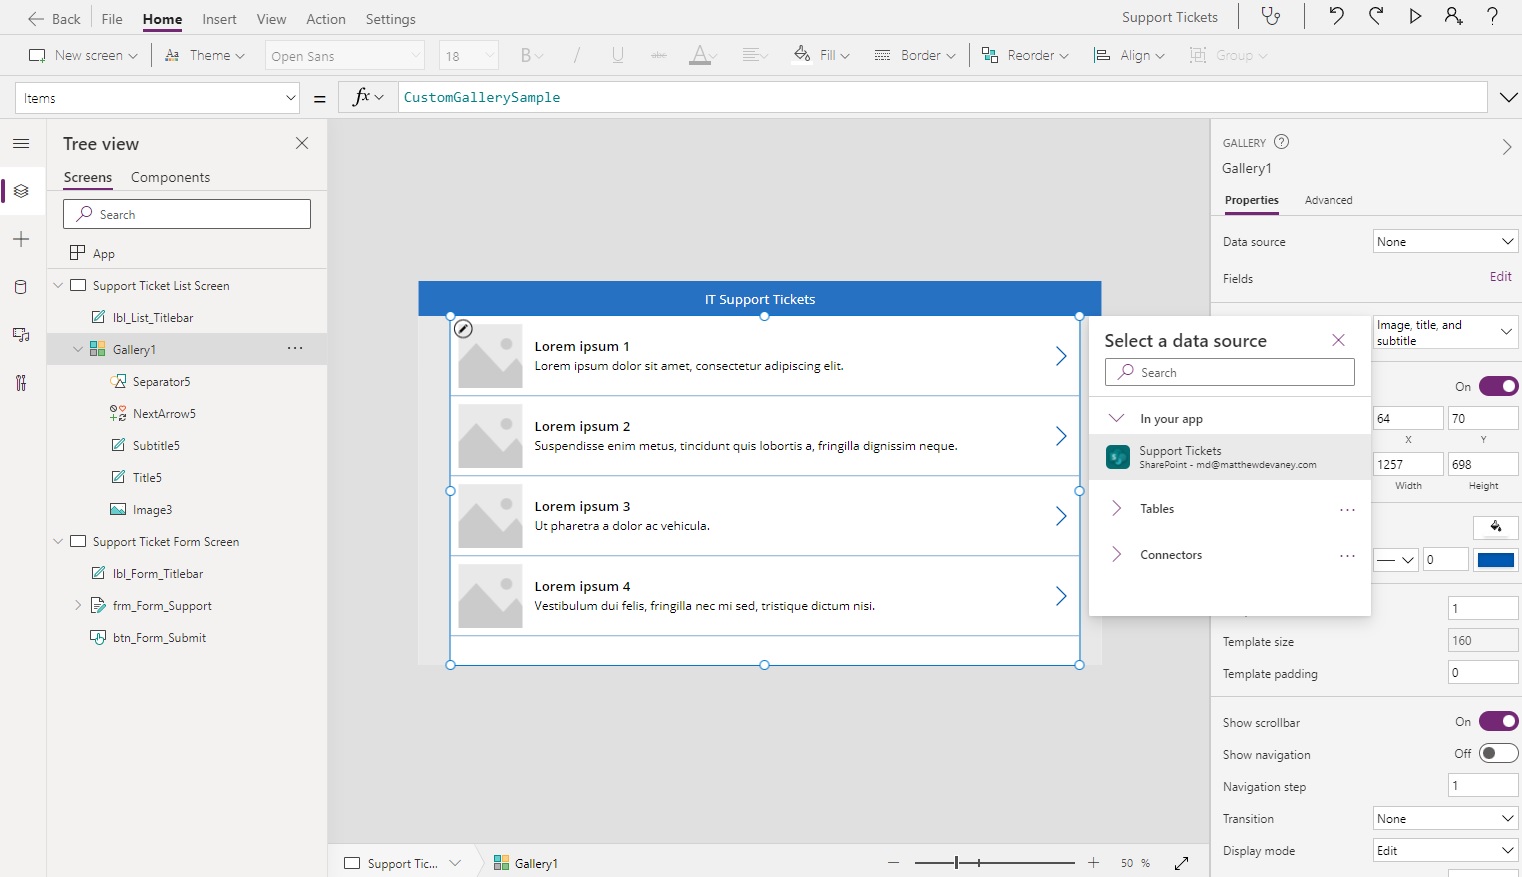Screen dimensions: 1522x877
Task: Turn off the Show scrollbar toggle
Action: pyautogui.click(x=1497, y=721)
